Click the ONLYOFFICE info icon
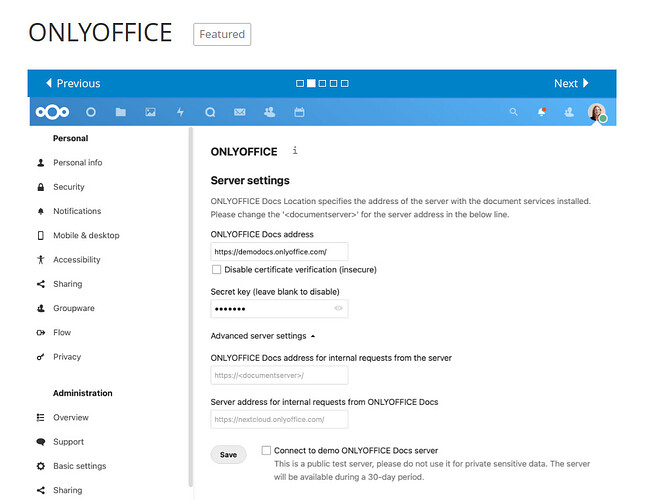 pos(295,150)
